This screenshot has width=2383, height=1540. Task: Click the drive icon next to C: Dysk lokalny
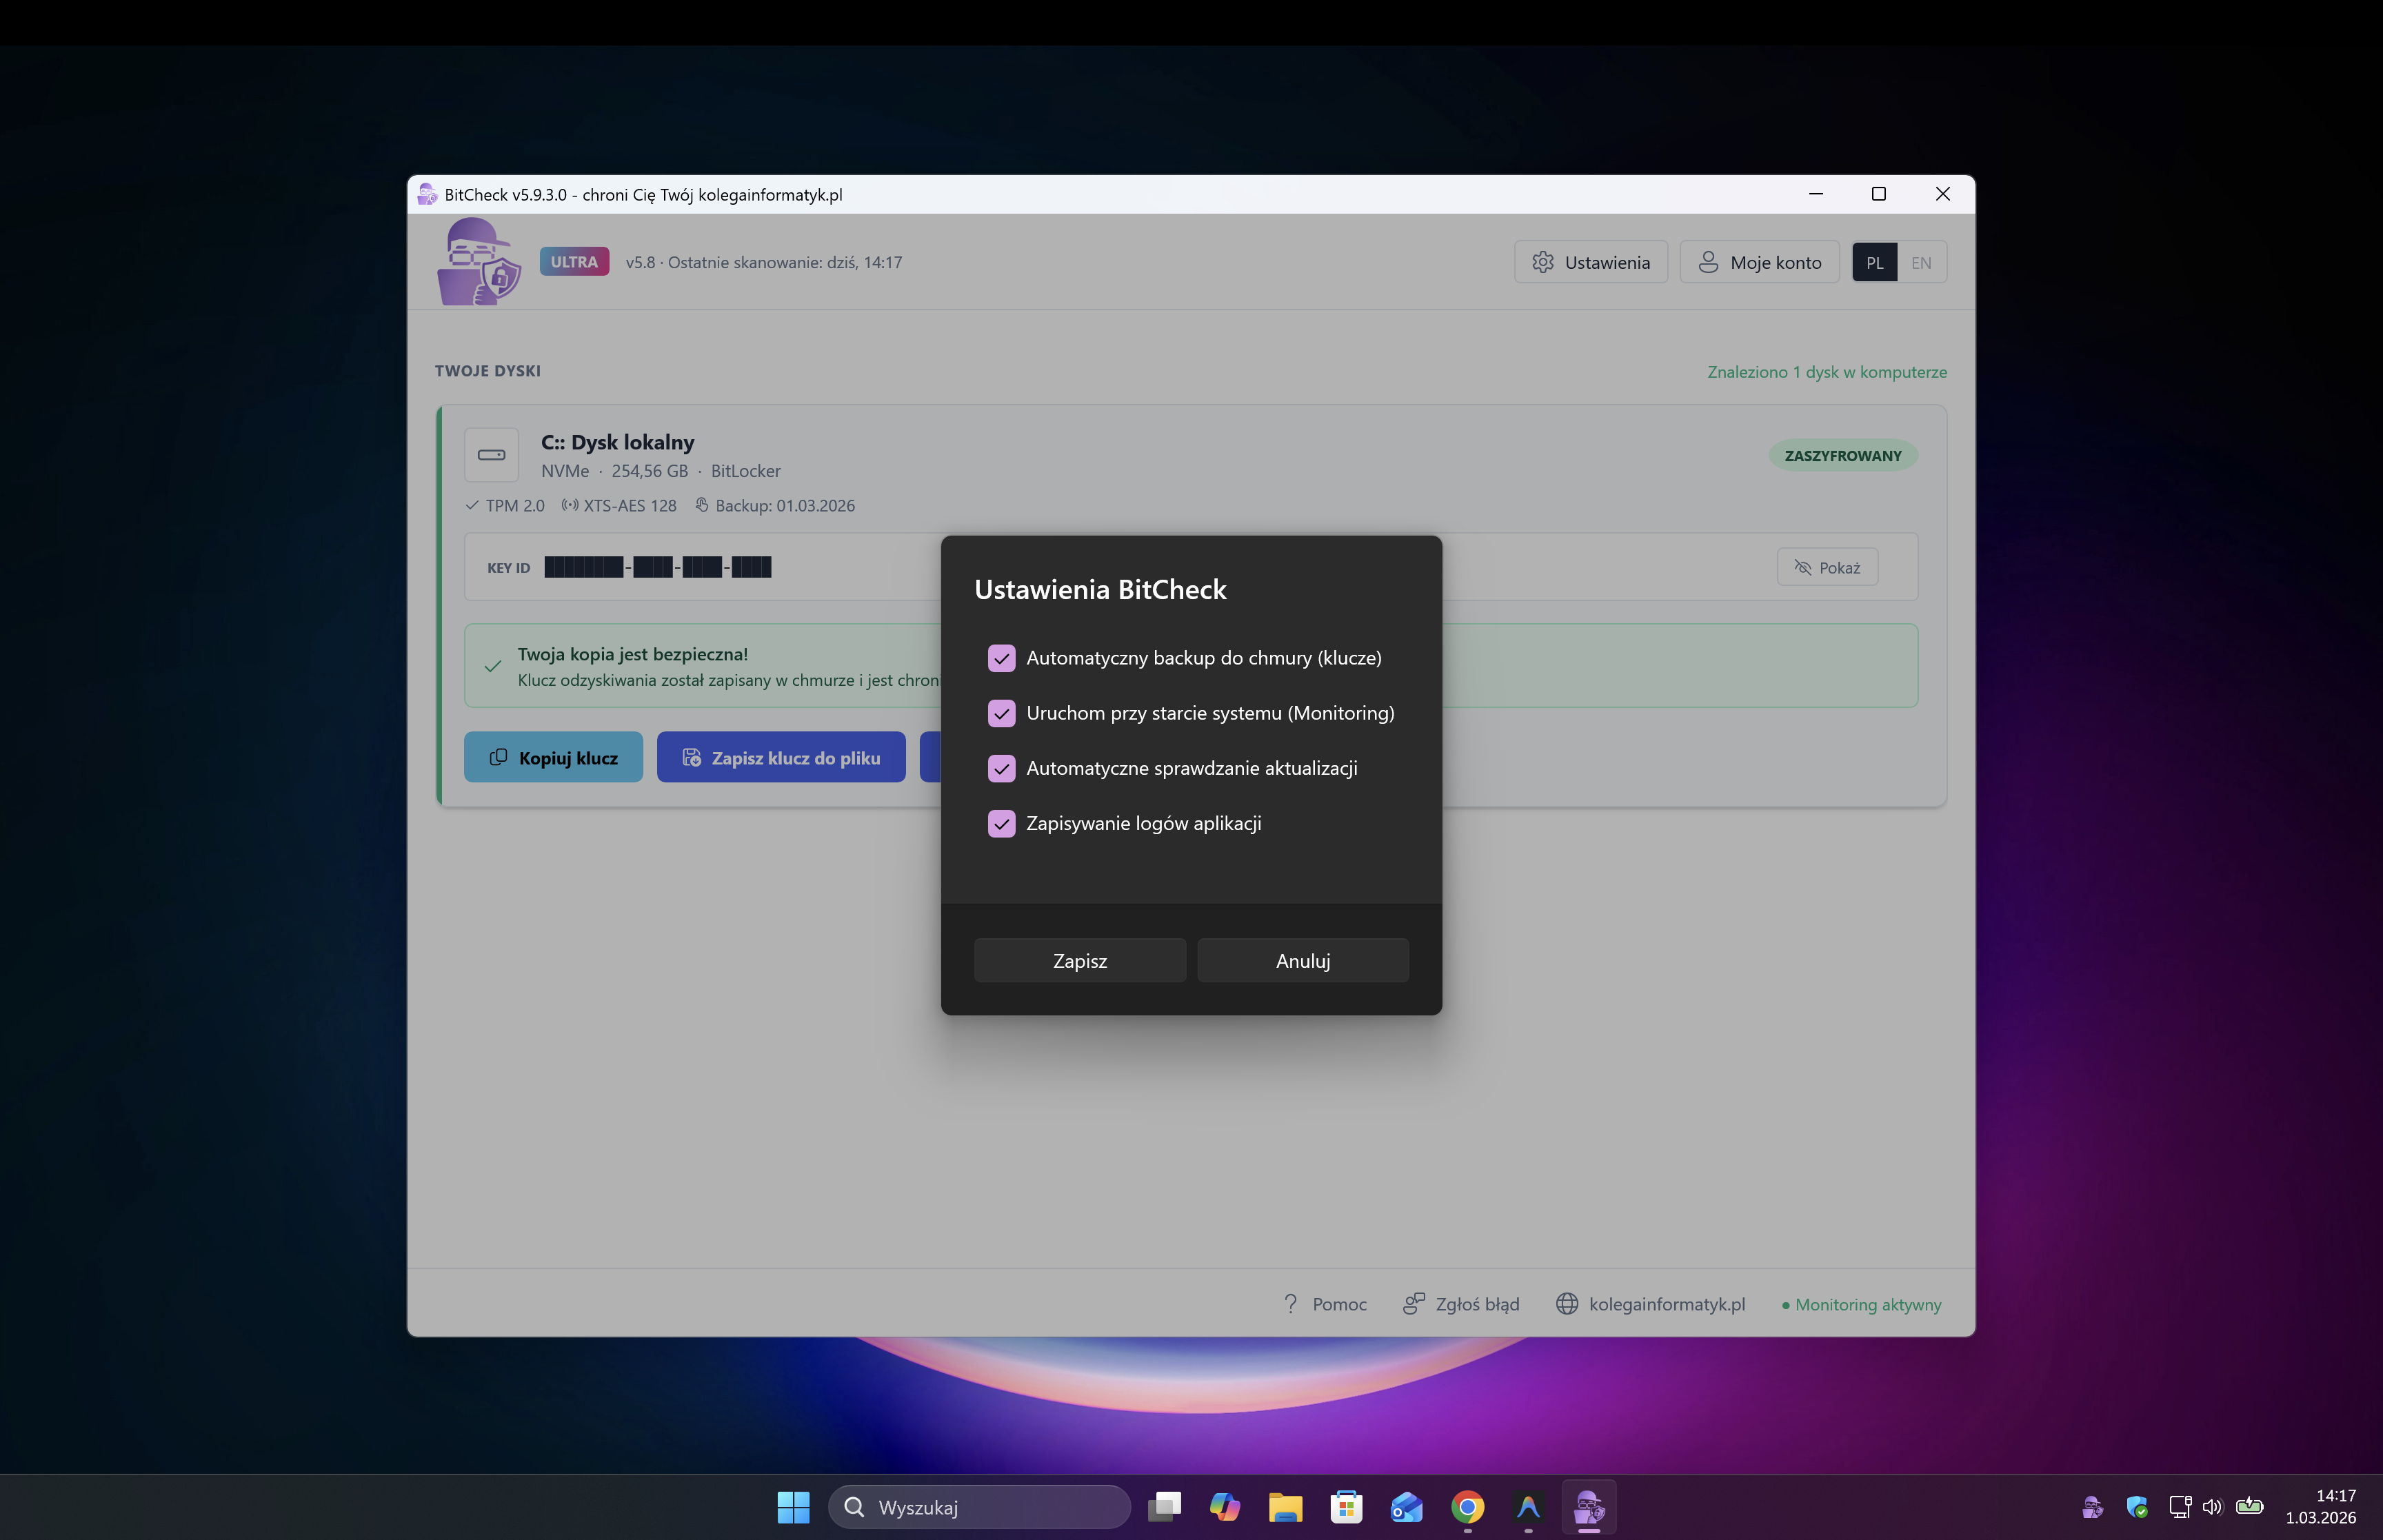click(x=491, y=455)
